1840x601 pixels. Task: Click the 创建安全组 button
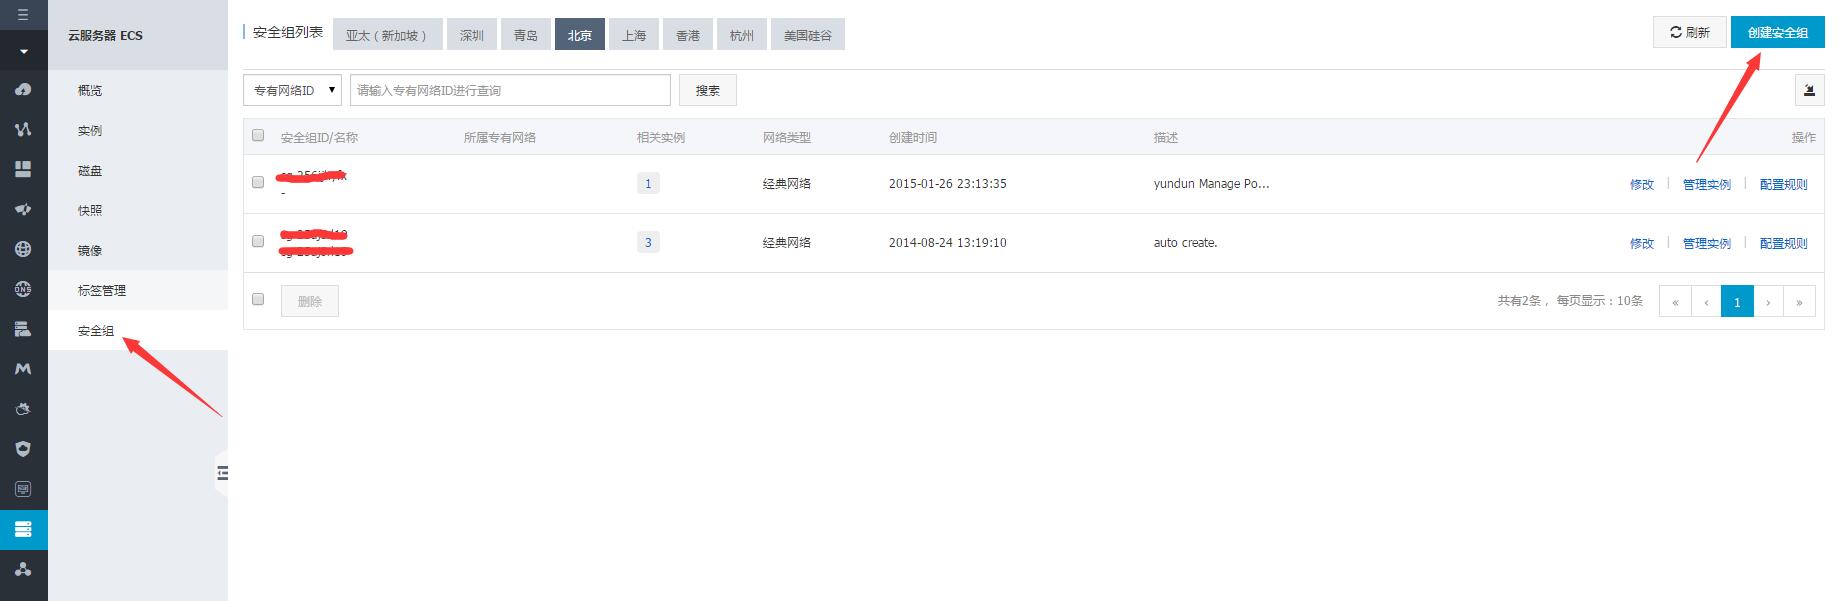point(1777,33)
